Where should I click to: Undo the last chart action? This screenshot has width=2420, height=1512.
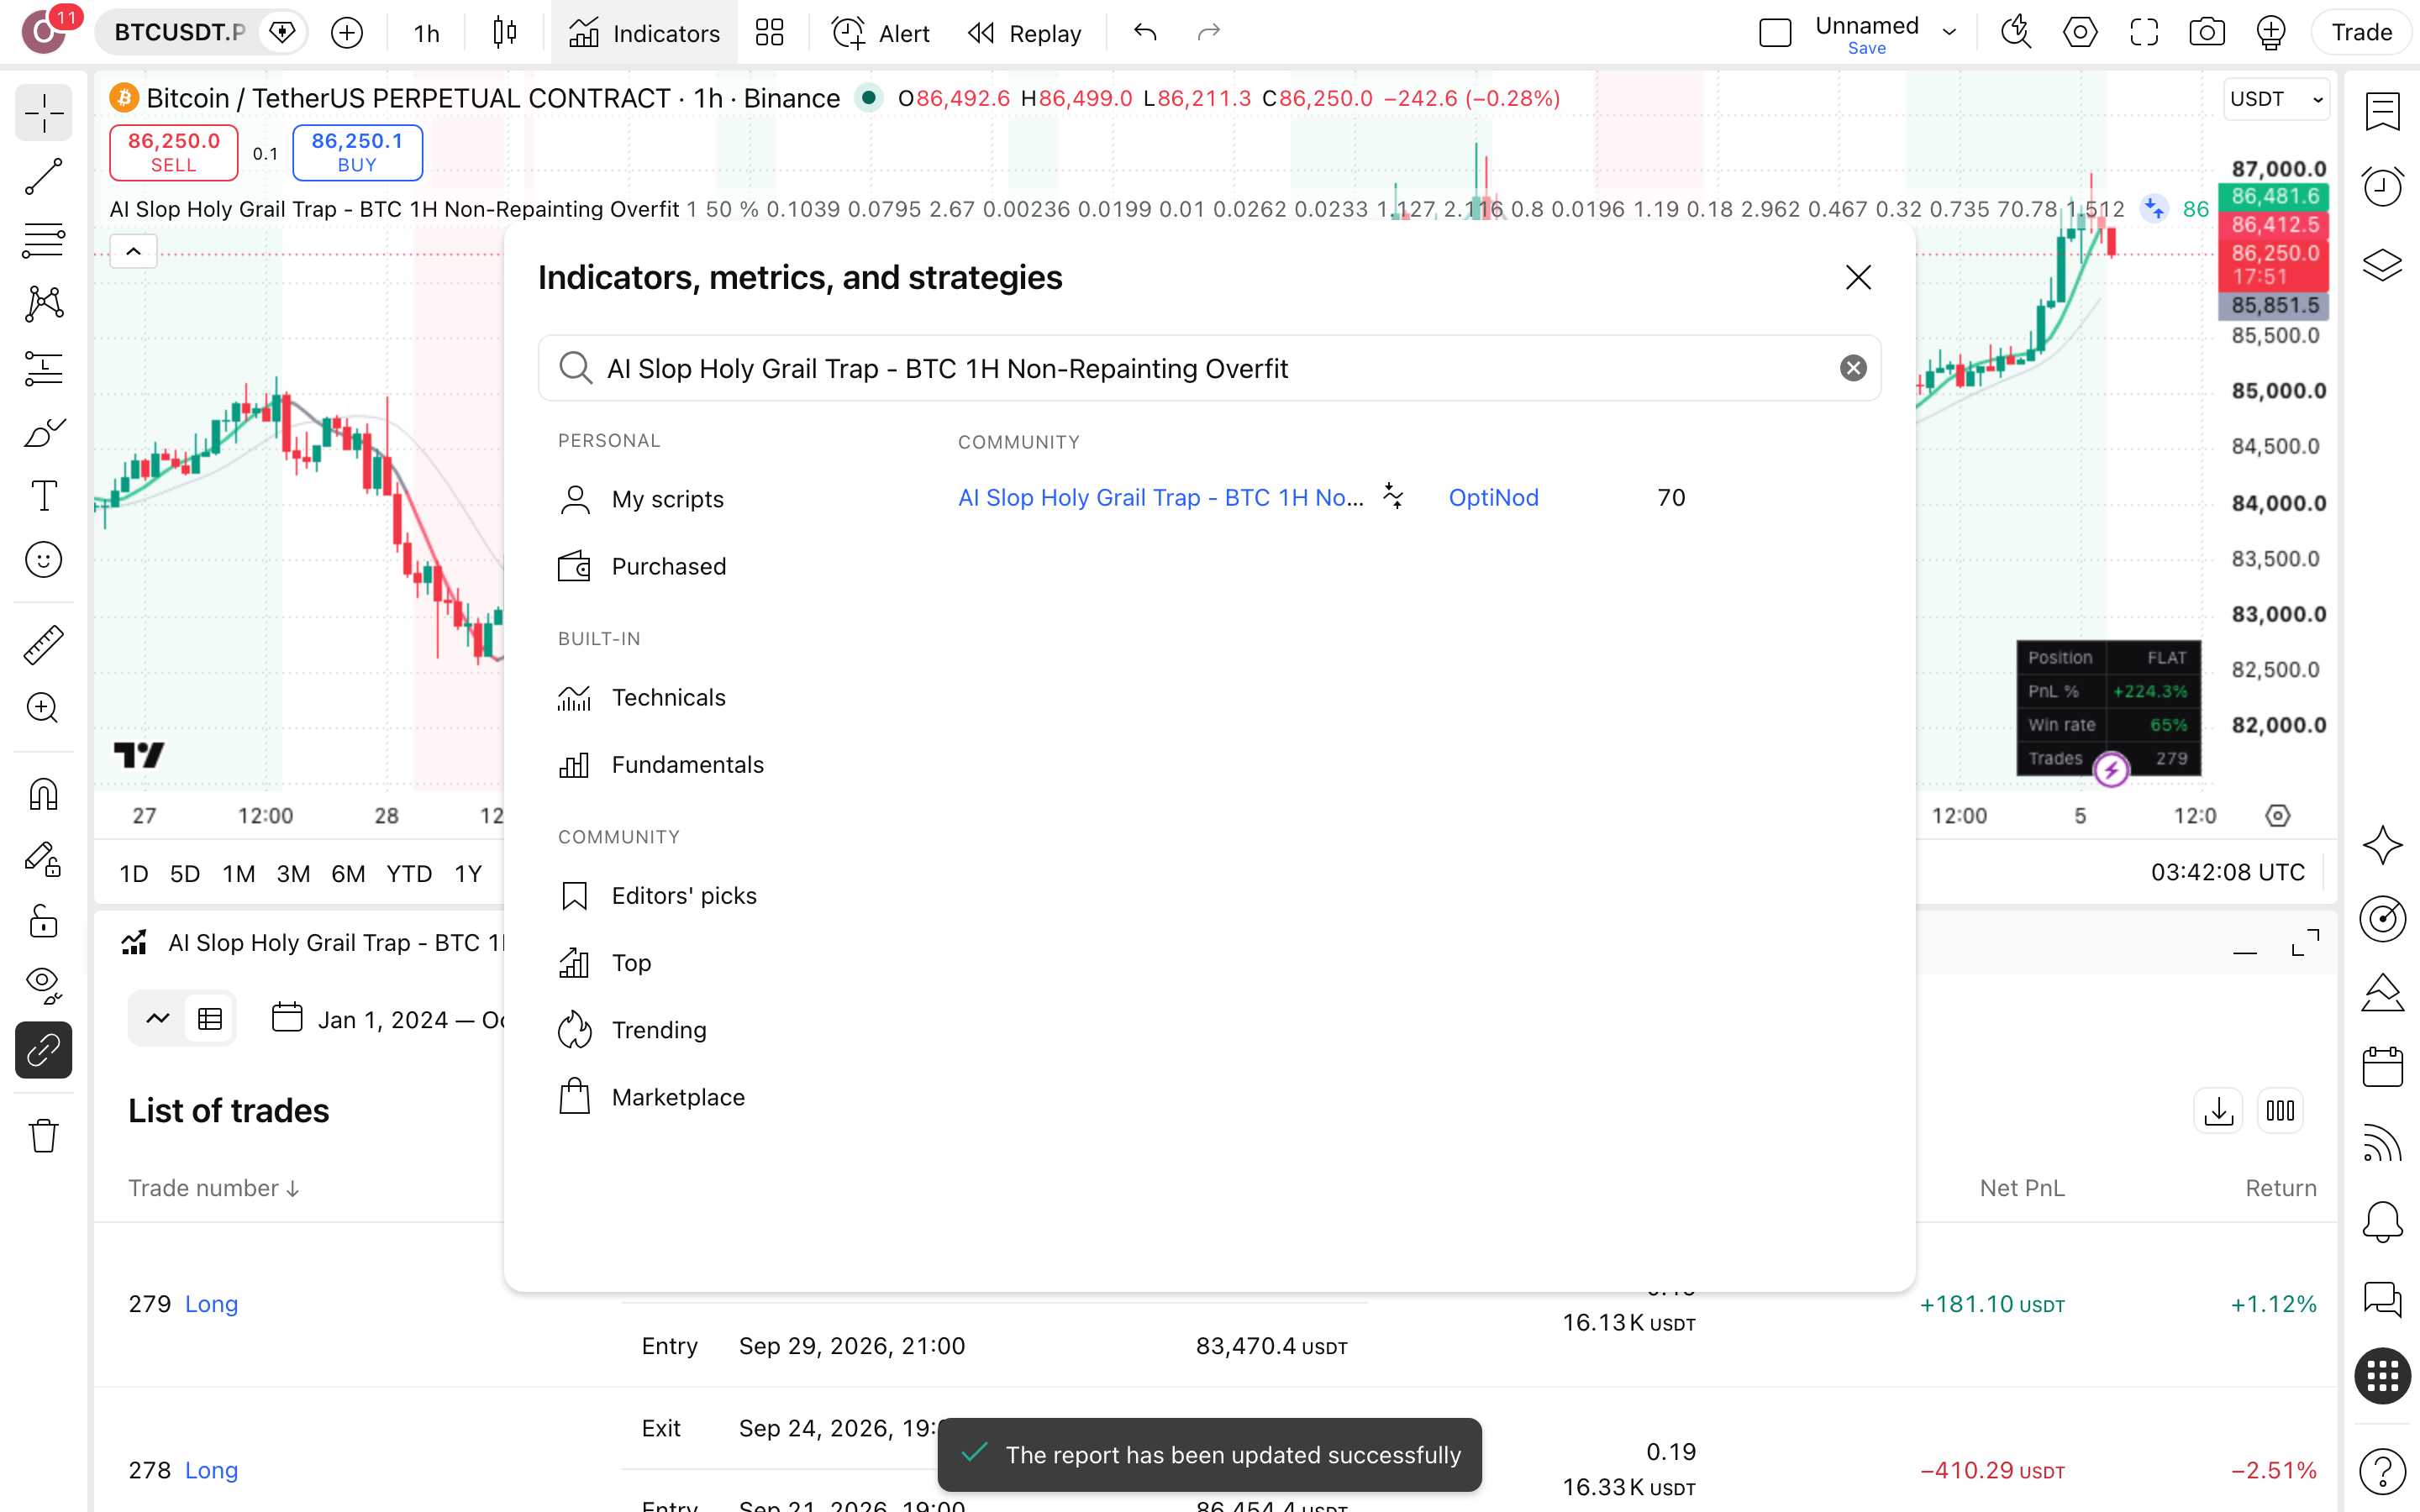click(x=1145, y=33)
